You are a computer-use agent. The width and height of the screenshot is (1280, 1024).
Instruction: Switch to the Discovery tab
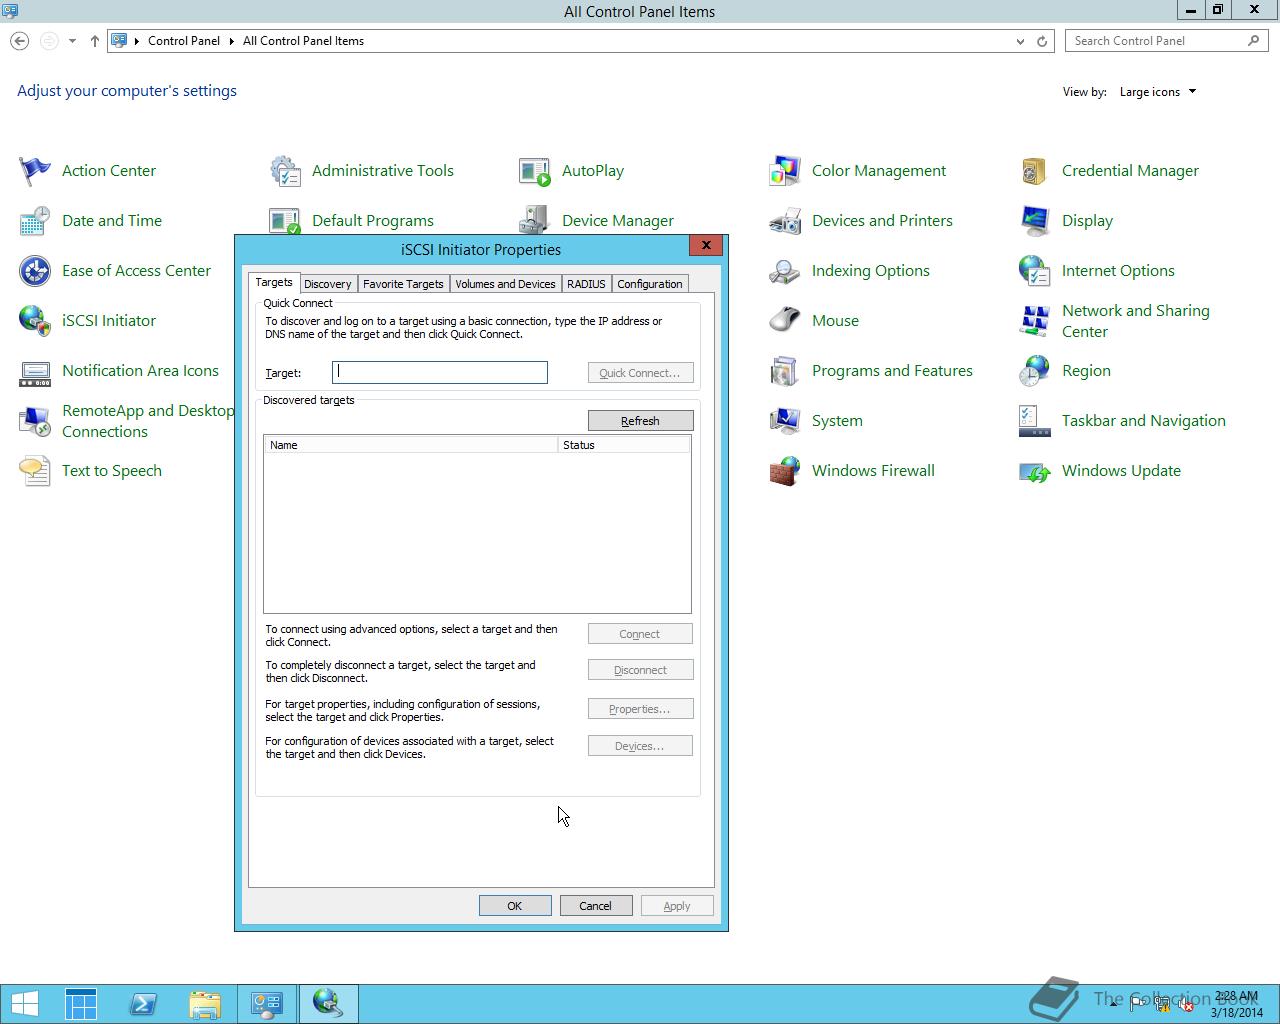(x=327, y=284)
